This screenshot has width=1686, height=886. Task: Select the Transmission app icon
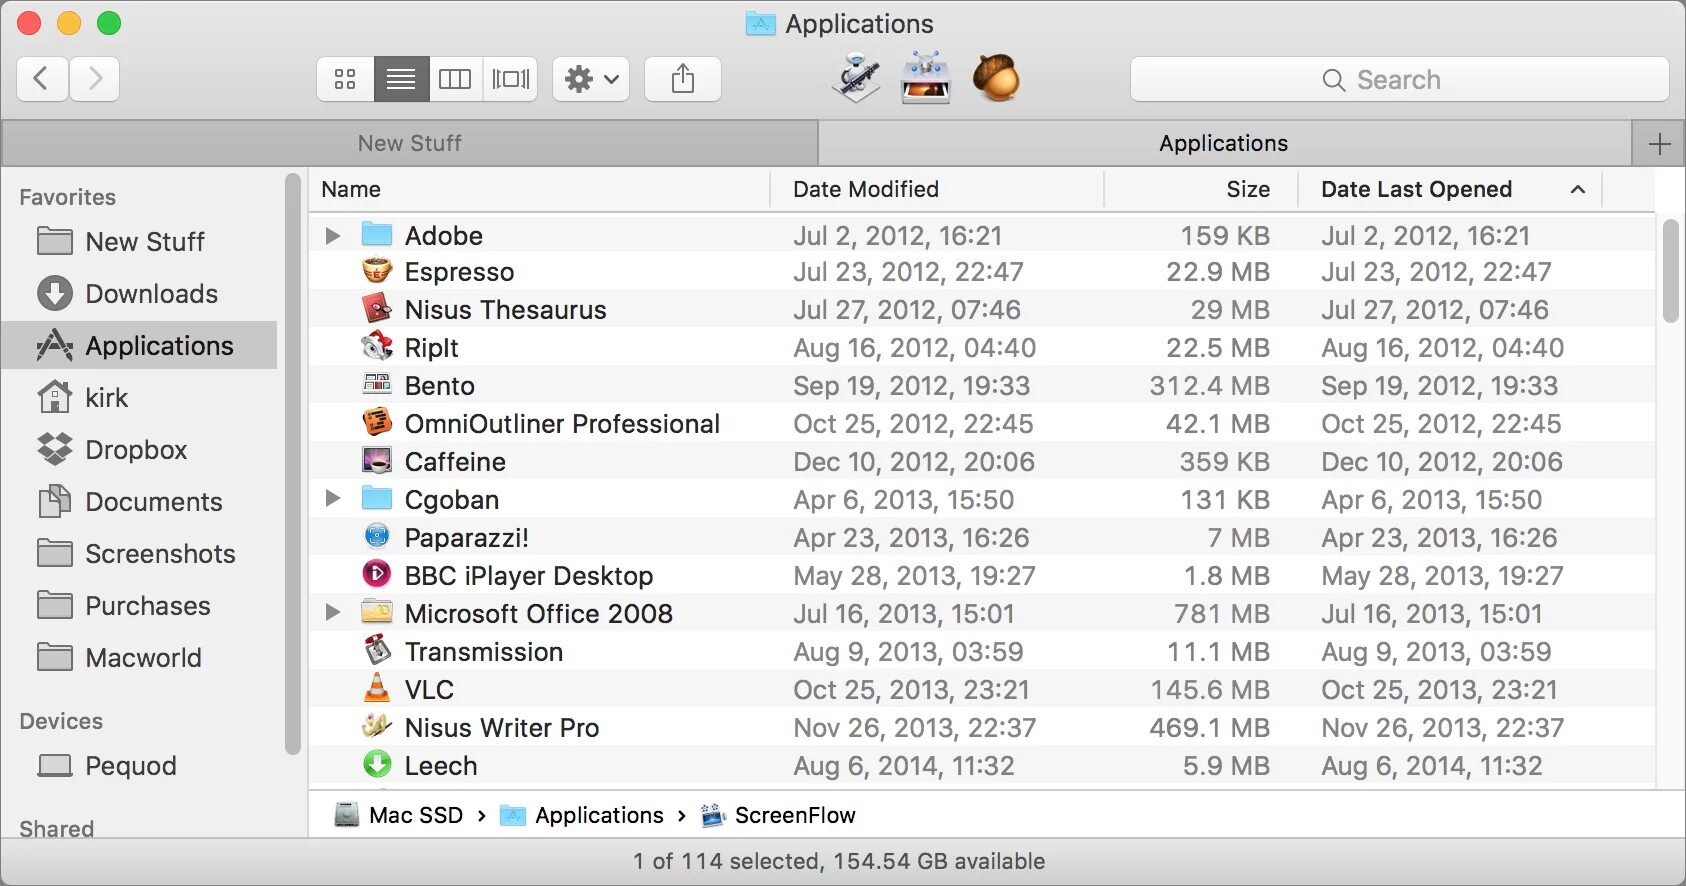[x=377, y=651]
